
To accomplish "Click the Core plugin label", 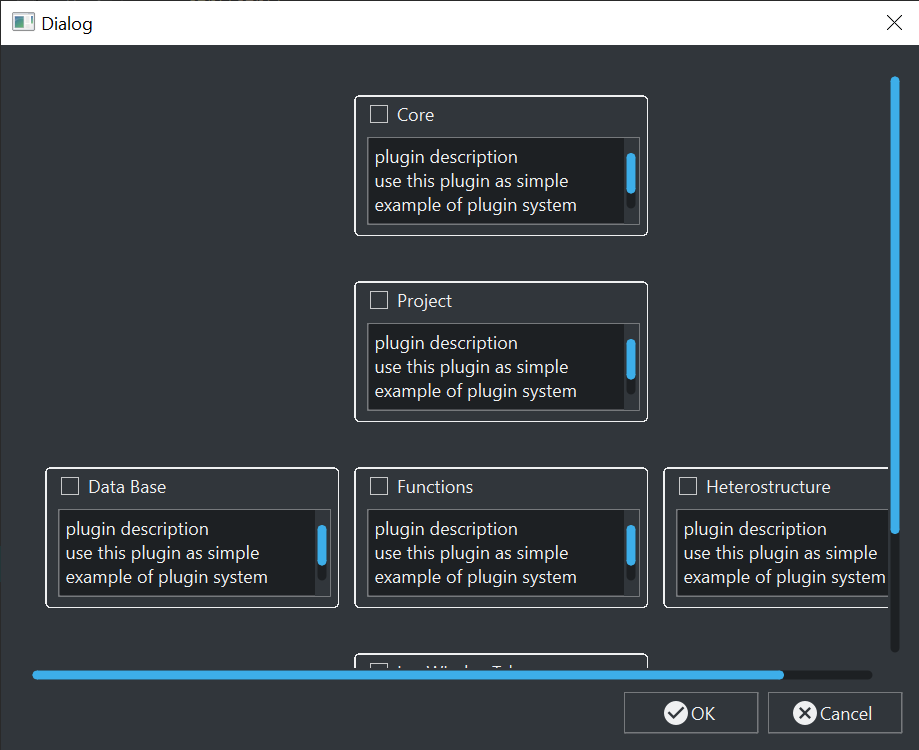I will [416, 115].
